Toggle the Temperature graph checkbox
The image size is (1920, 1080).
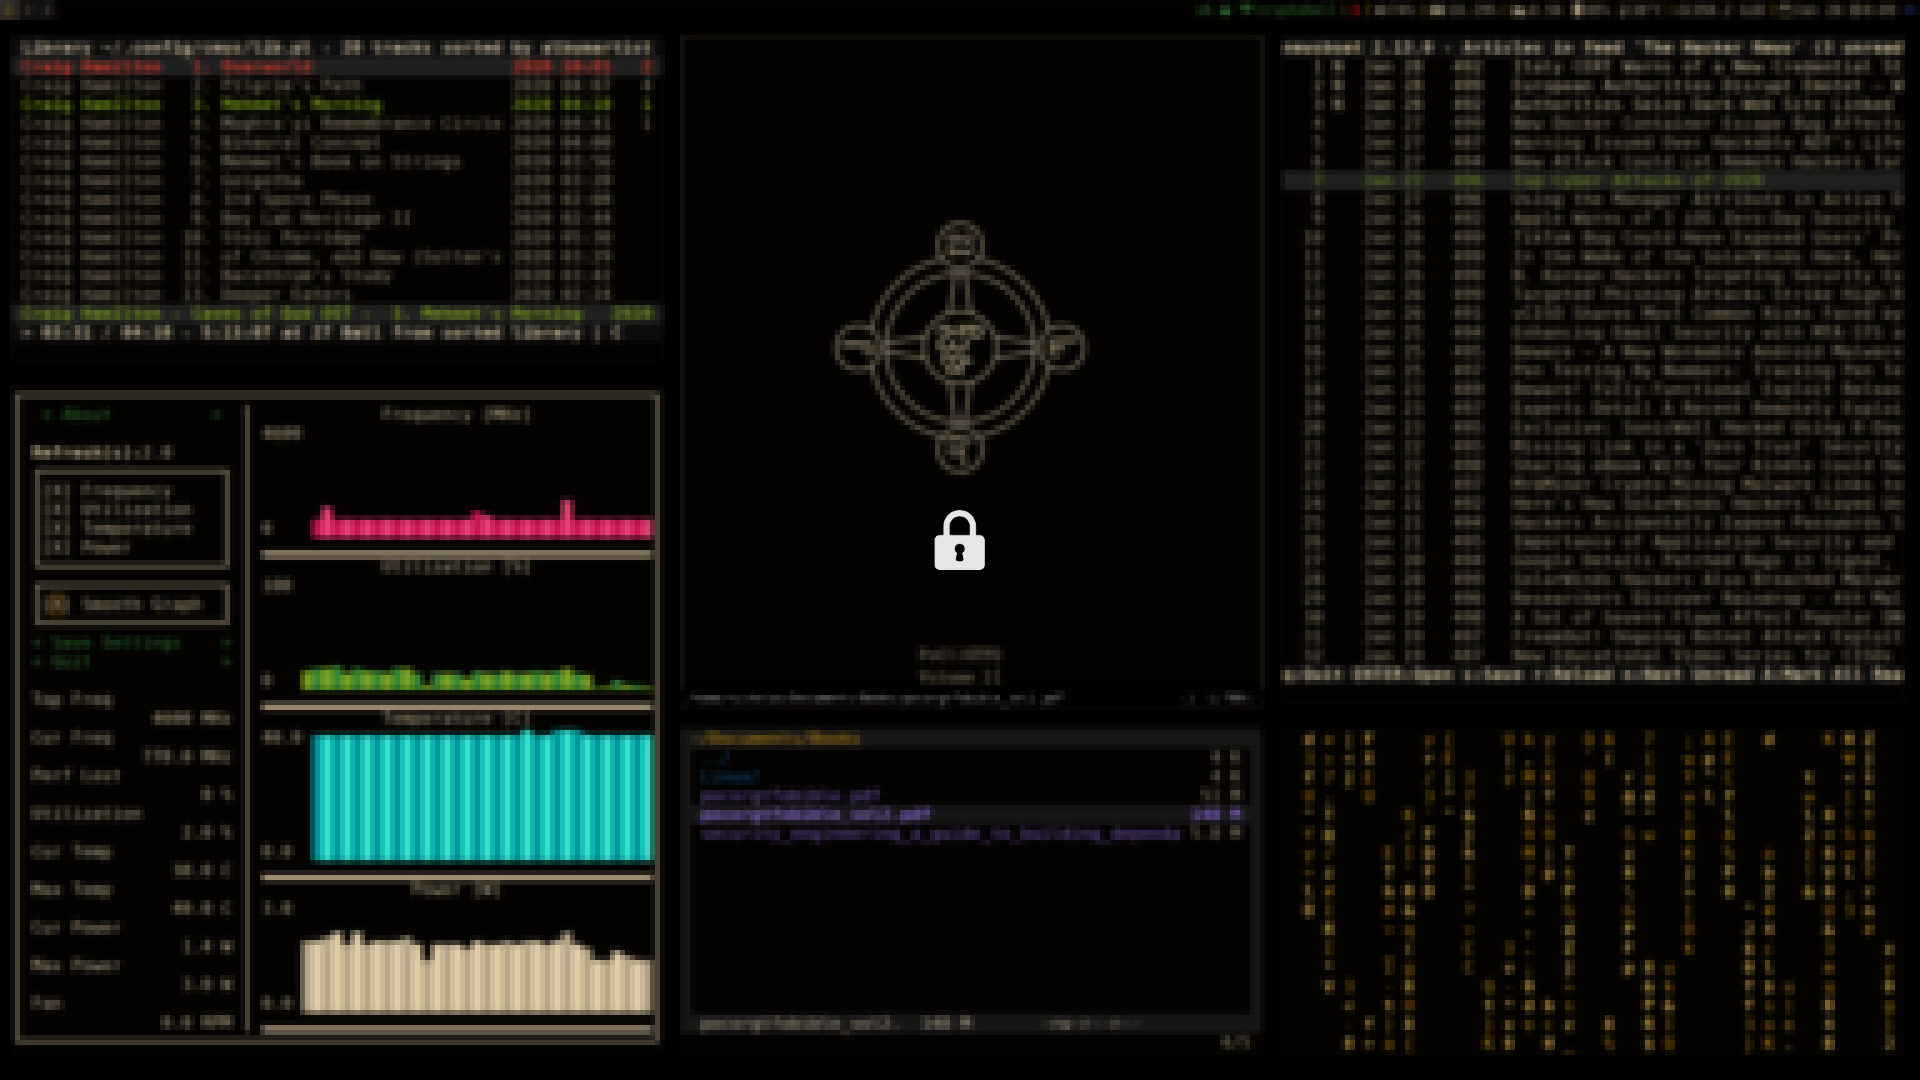[58, 528]
